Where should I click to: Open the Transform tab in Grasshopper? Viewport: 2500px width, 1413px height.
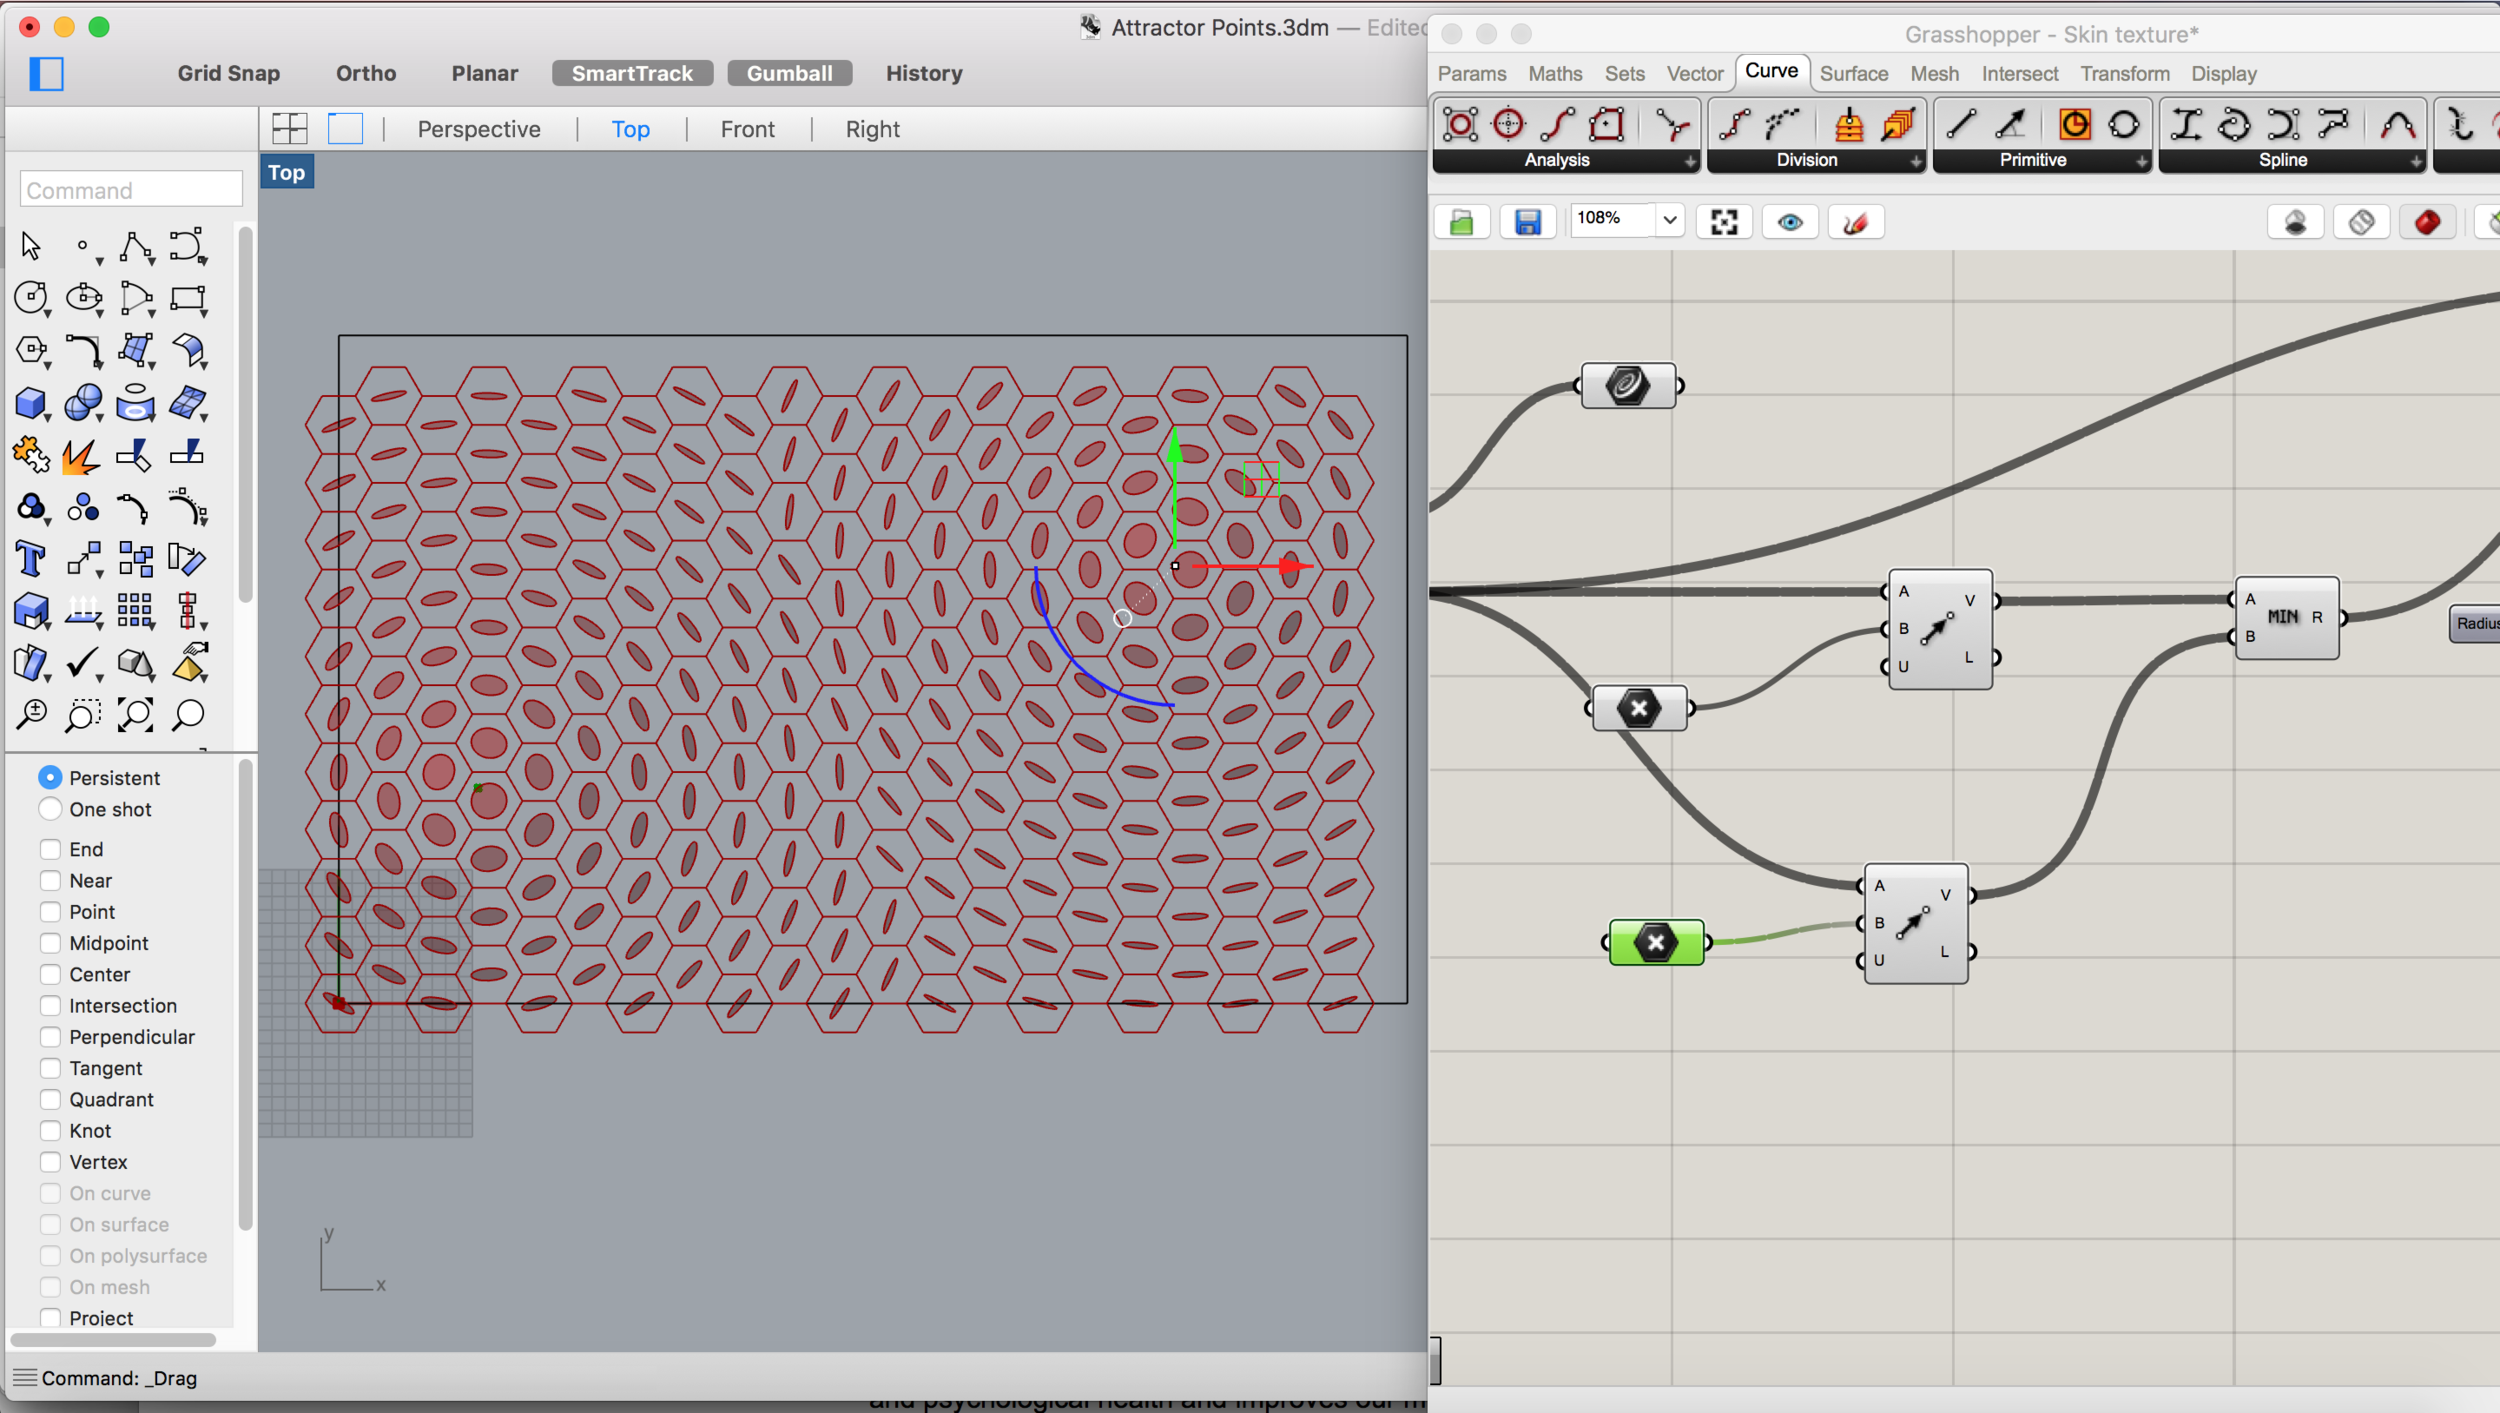click(x=2125, y=74)
